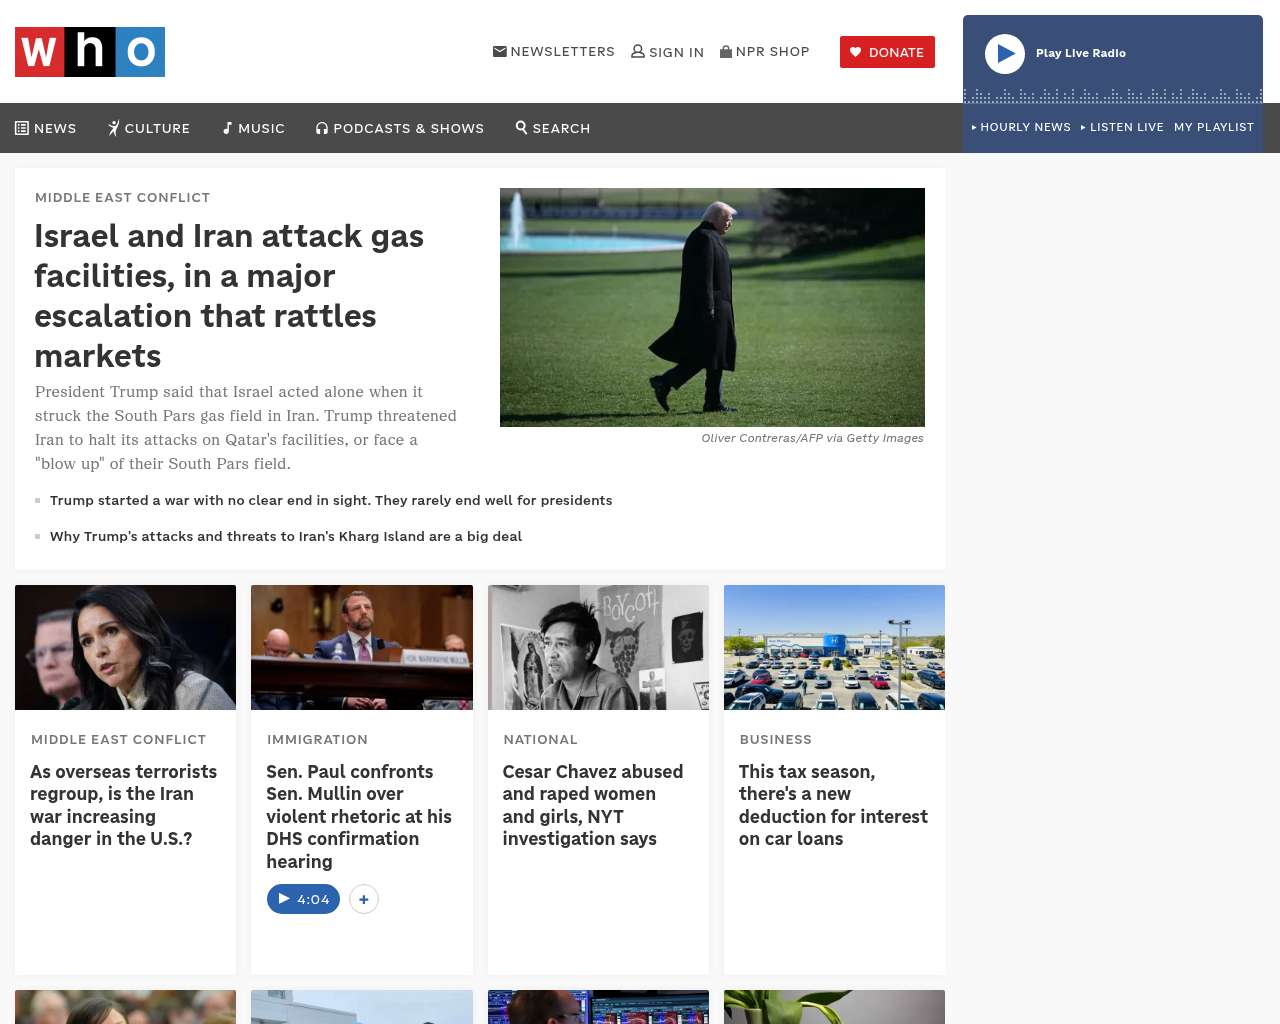This screenshot has width=1280, height=1024.
Task: Open the Culture menu
Action: tap(149, 128)
